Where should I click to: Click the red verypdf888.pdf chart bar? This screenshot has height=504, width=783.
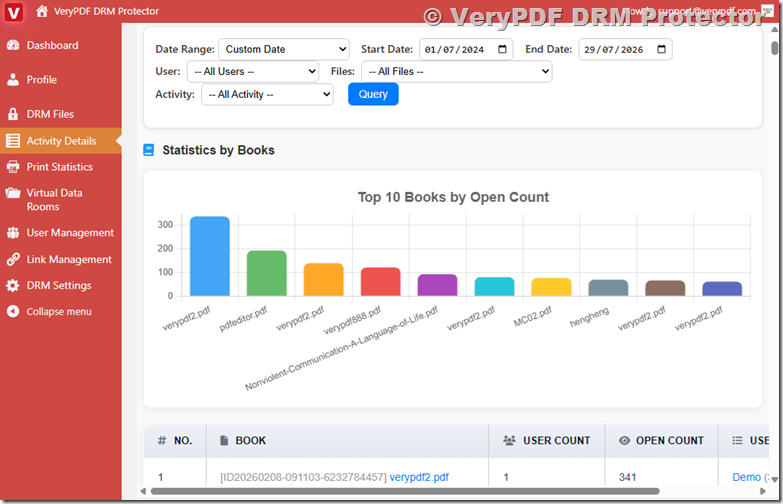click(381, 282)
